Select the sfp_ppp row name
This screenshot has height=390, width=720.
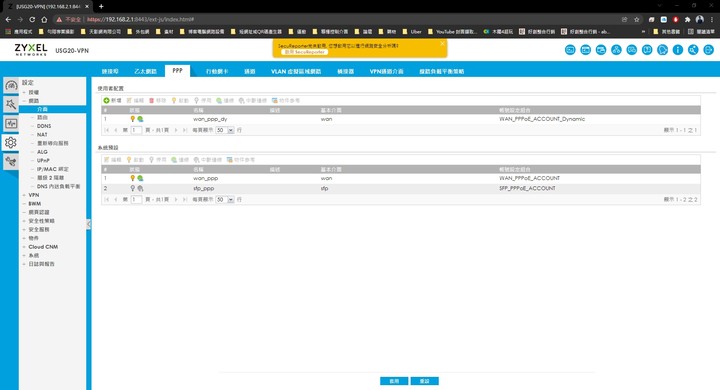click(x=203, y=188)
